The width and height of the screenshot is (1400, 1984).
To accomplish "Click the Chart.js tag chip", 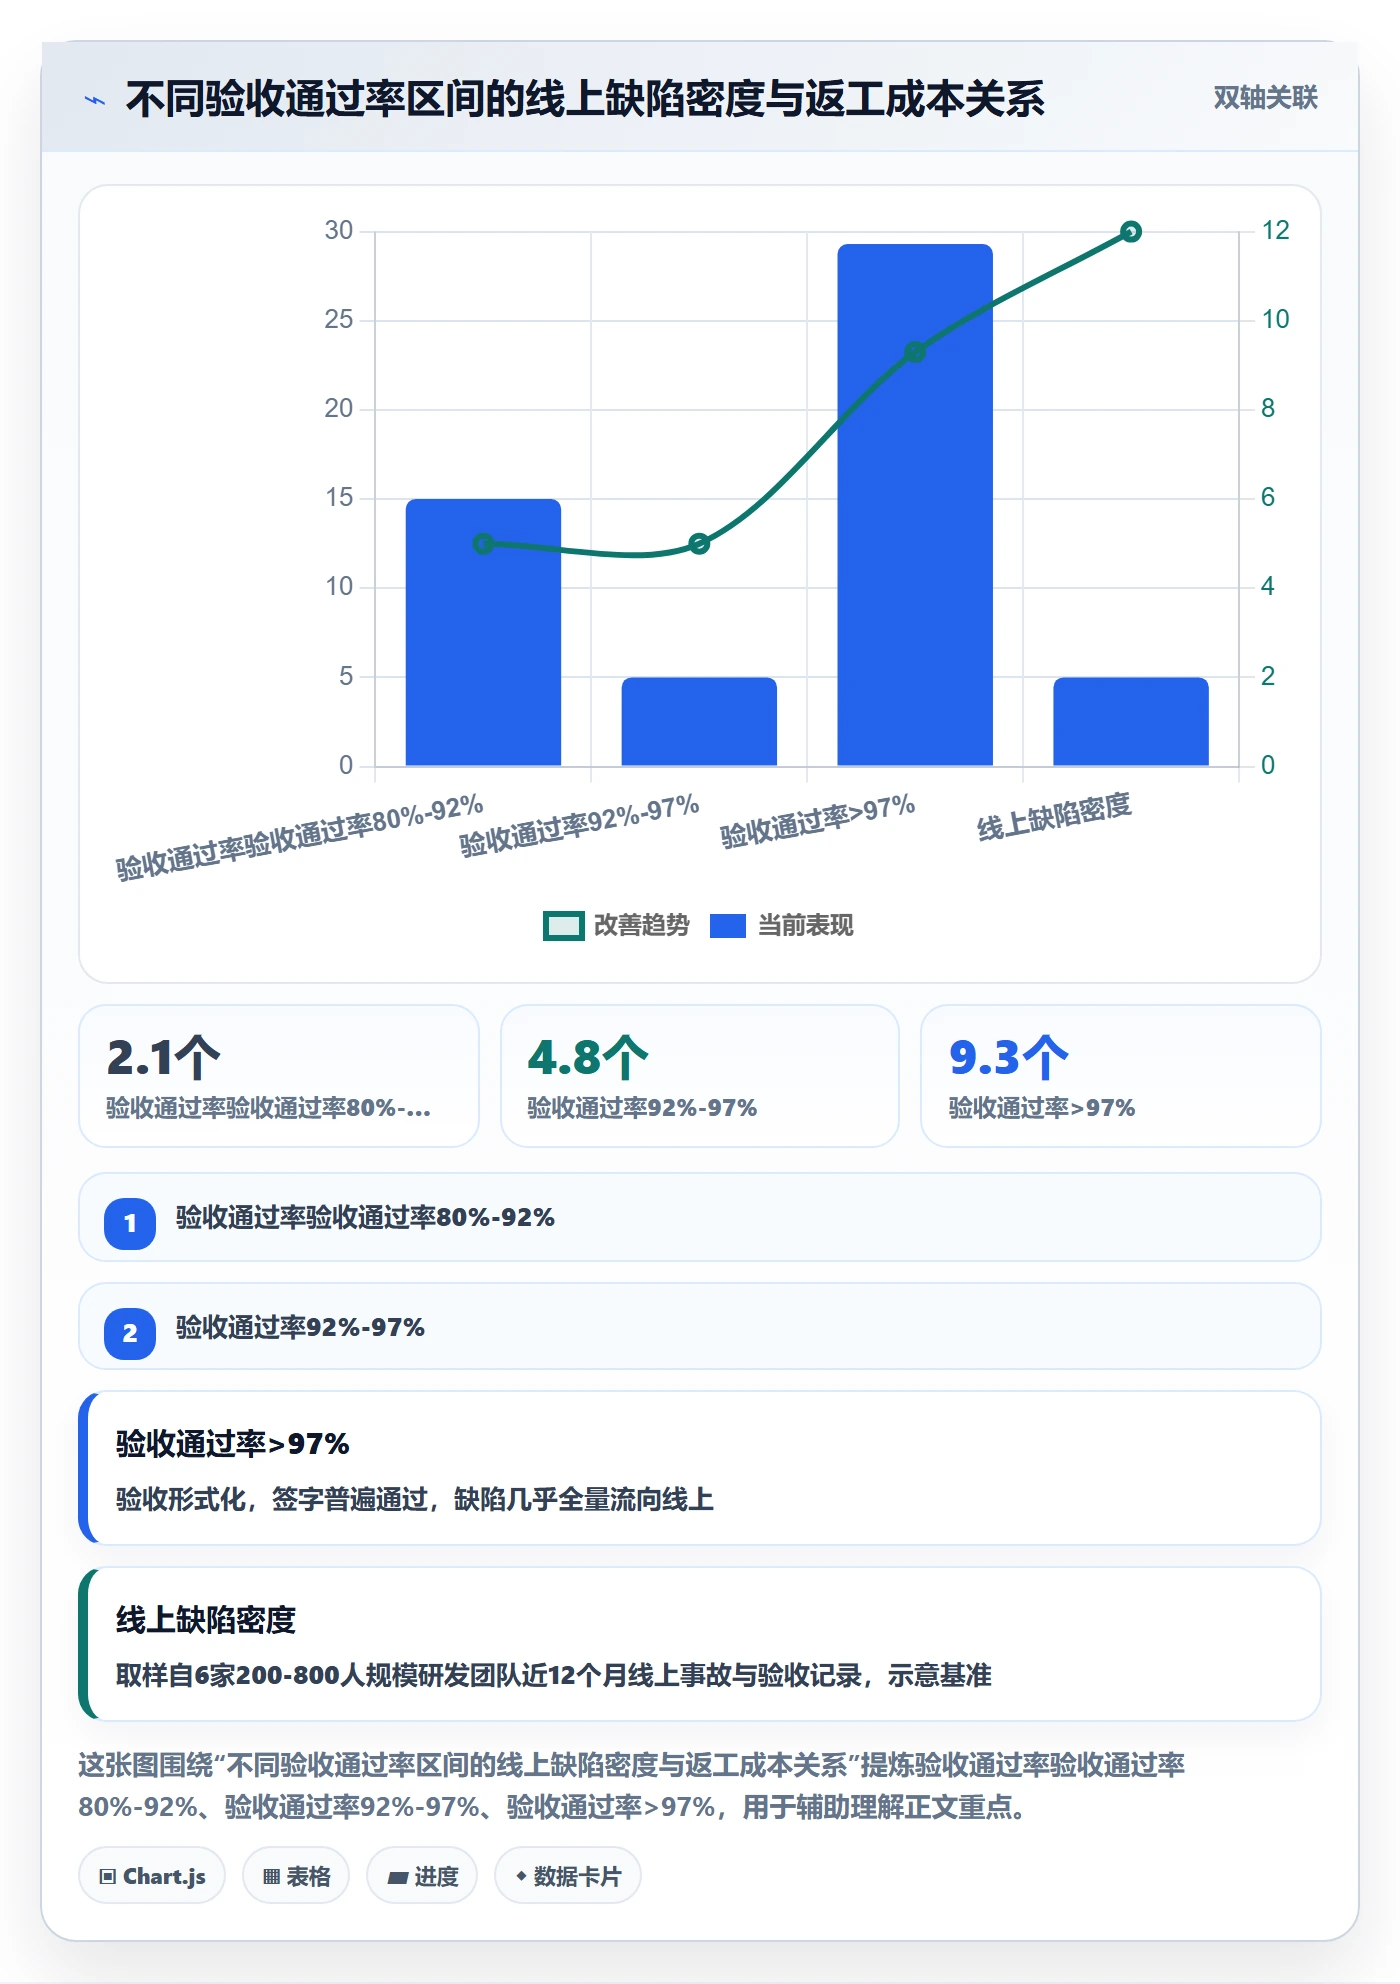I will (152, 1876).
